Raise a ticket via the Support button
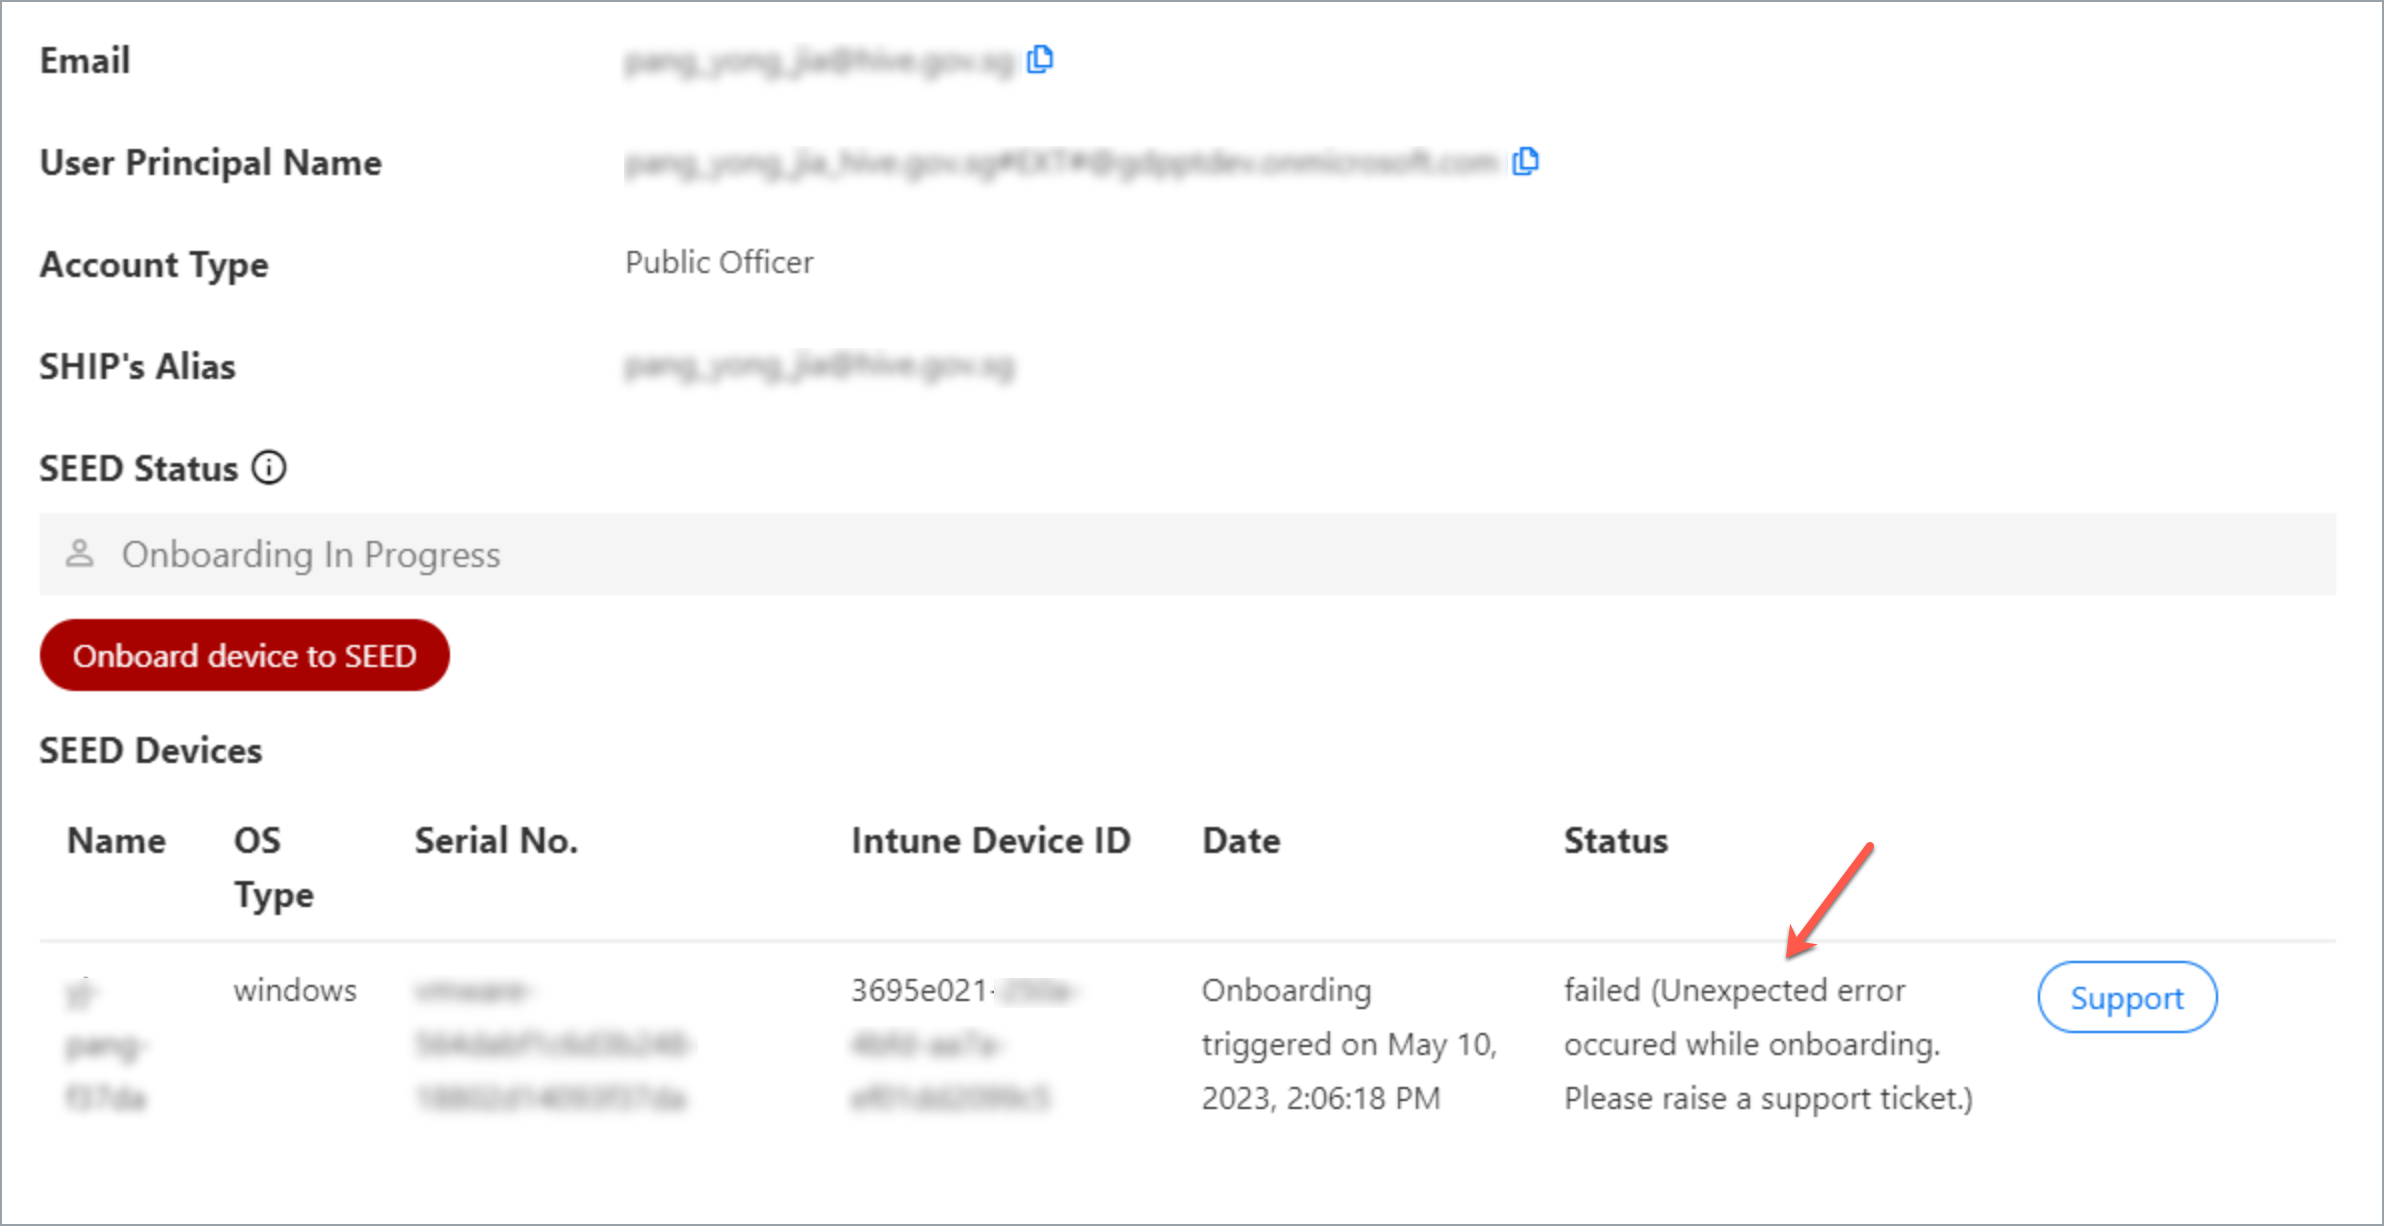Image resolution: width=2384 pixels, height=1226 pixels. pyautogui.click(x=2126, y=997)
